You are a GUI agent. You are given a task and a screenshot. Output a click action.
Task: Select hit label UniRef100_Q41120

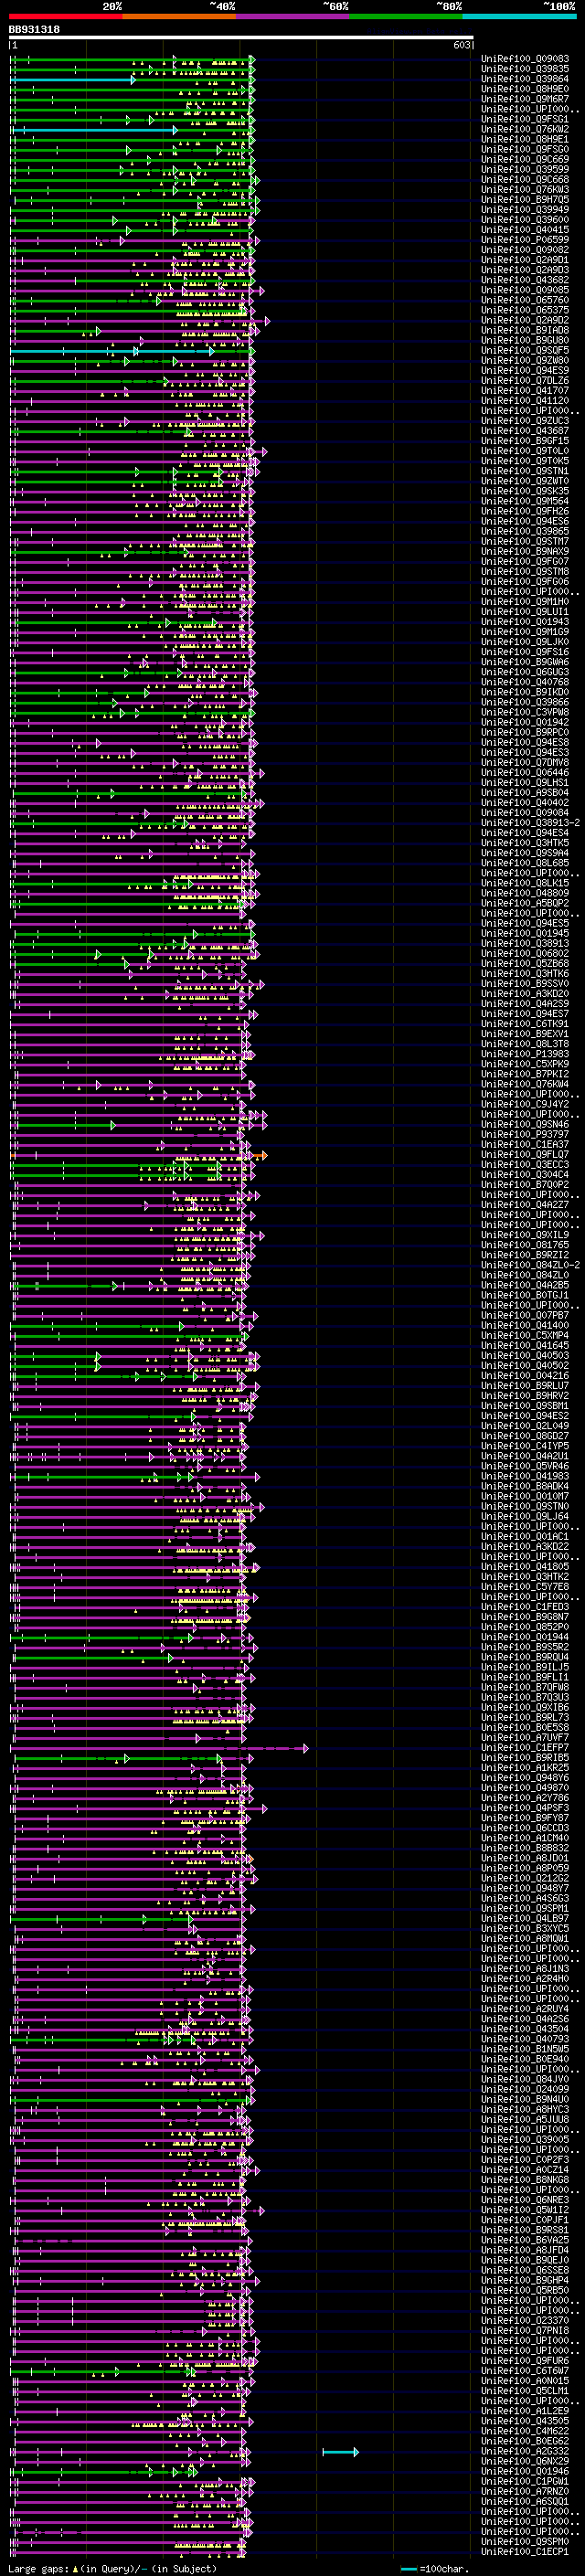(525, 400)
